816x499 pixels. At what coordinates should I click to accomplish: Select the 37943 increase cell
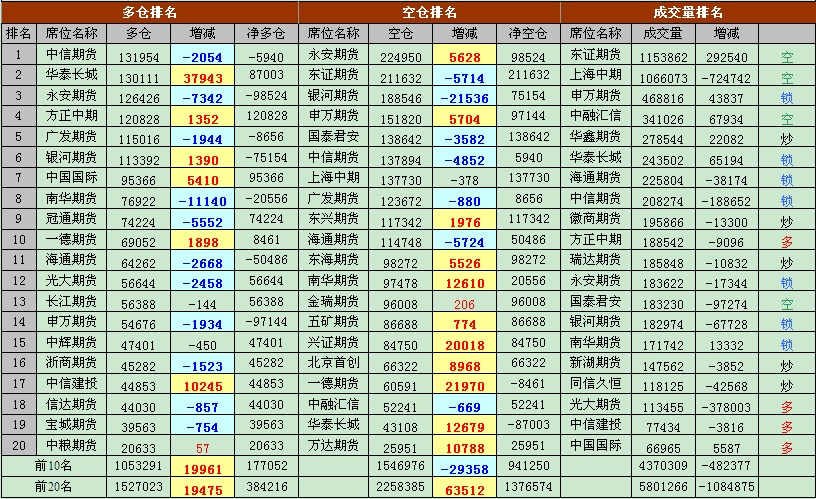coord(202,75)
